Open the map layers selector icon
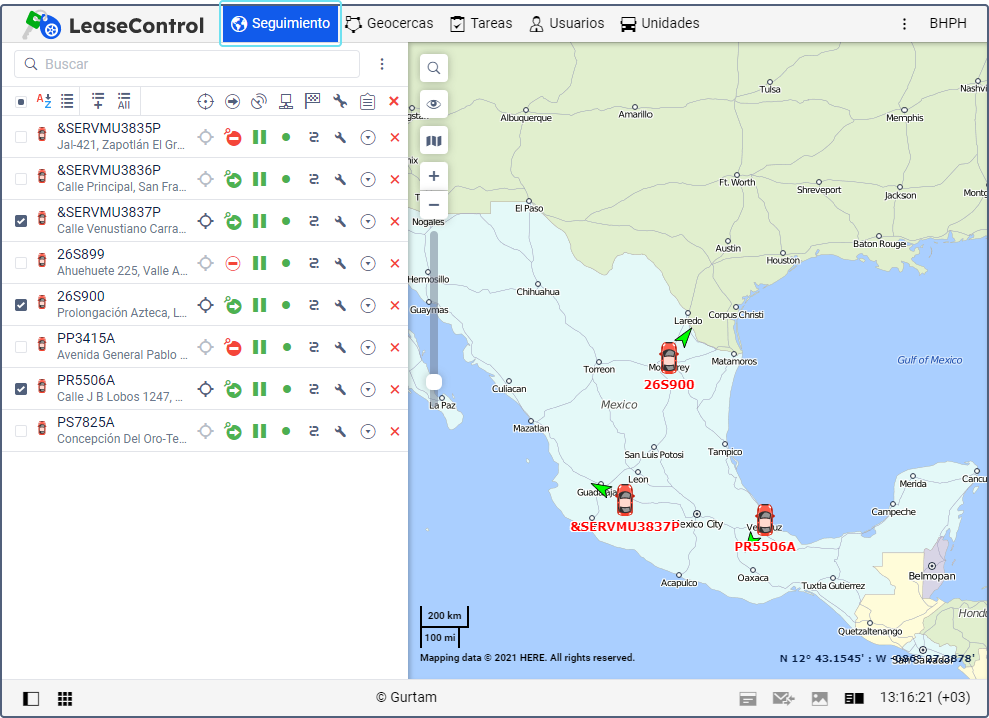The image size is (989, 718). click(x=434, y=141)
